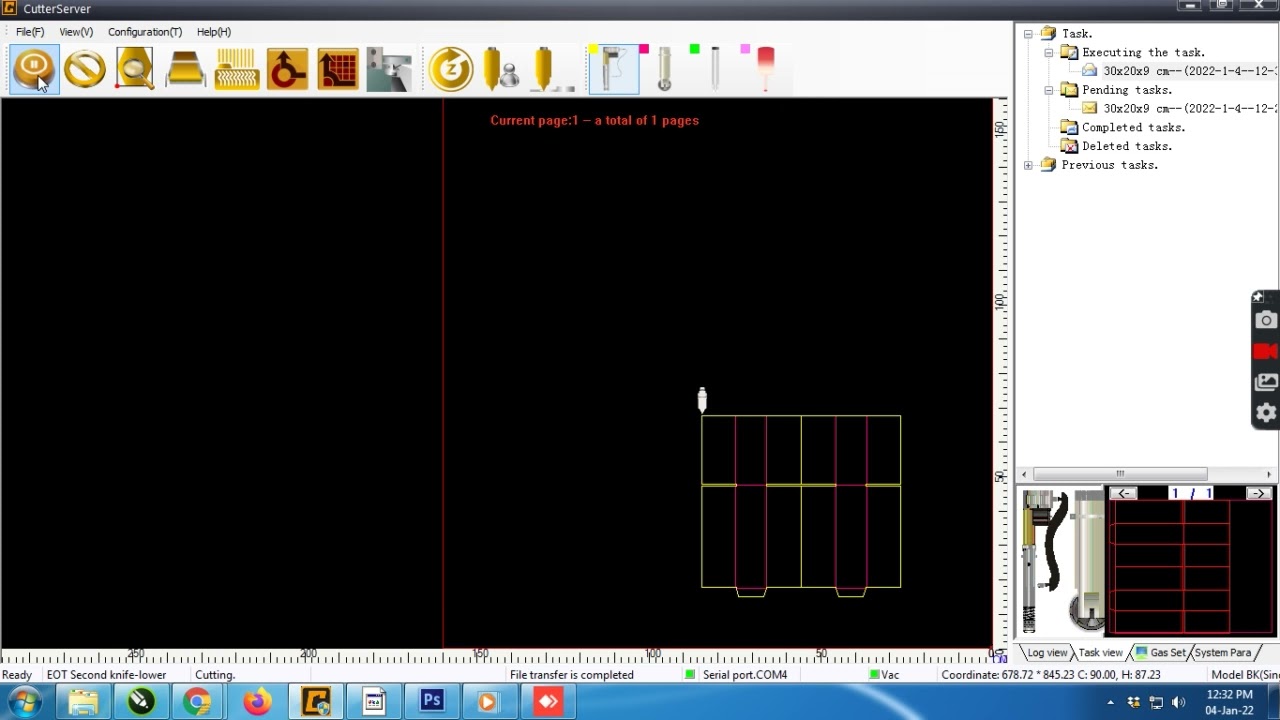Expand the Previous tasks node
1280x720 pixels.
click(x=1028, y=165)
